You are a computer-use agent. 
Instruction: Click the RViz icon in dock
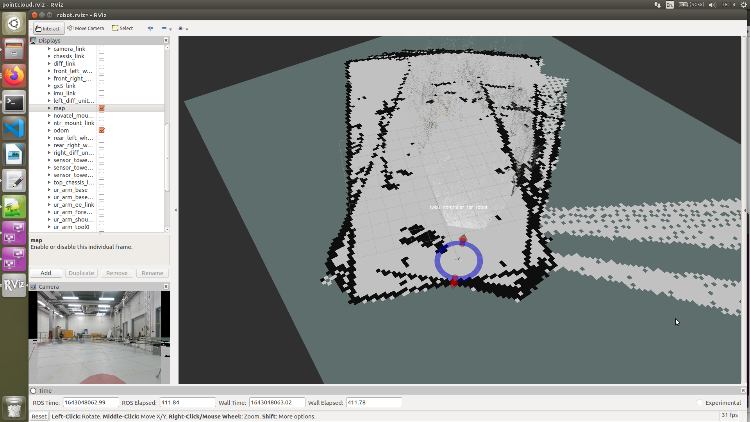[x=14, y=285]
